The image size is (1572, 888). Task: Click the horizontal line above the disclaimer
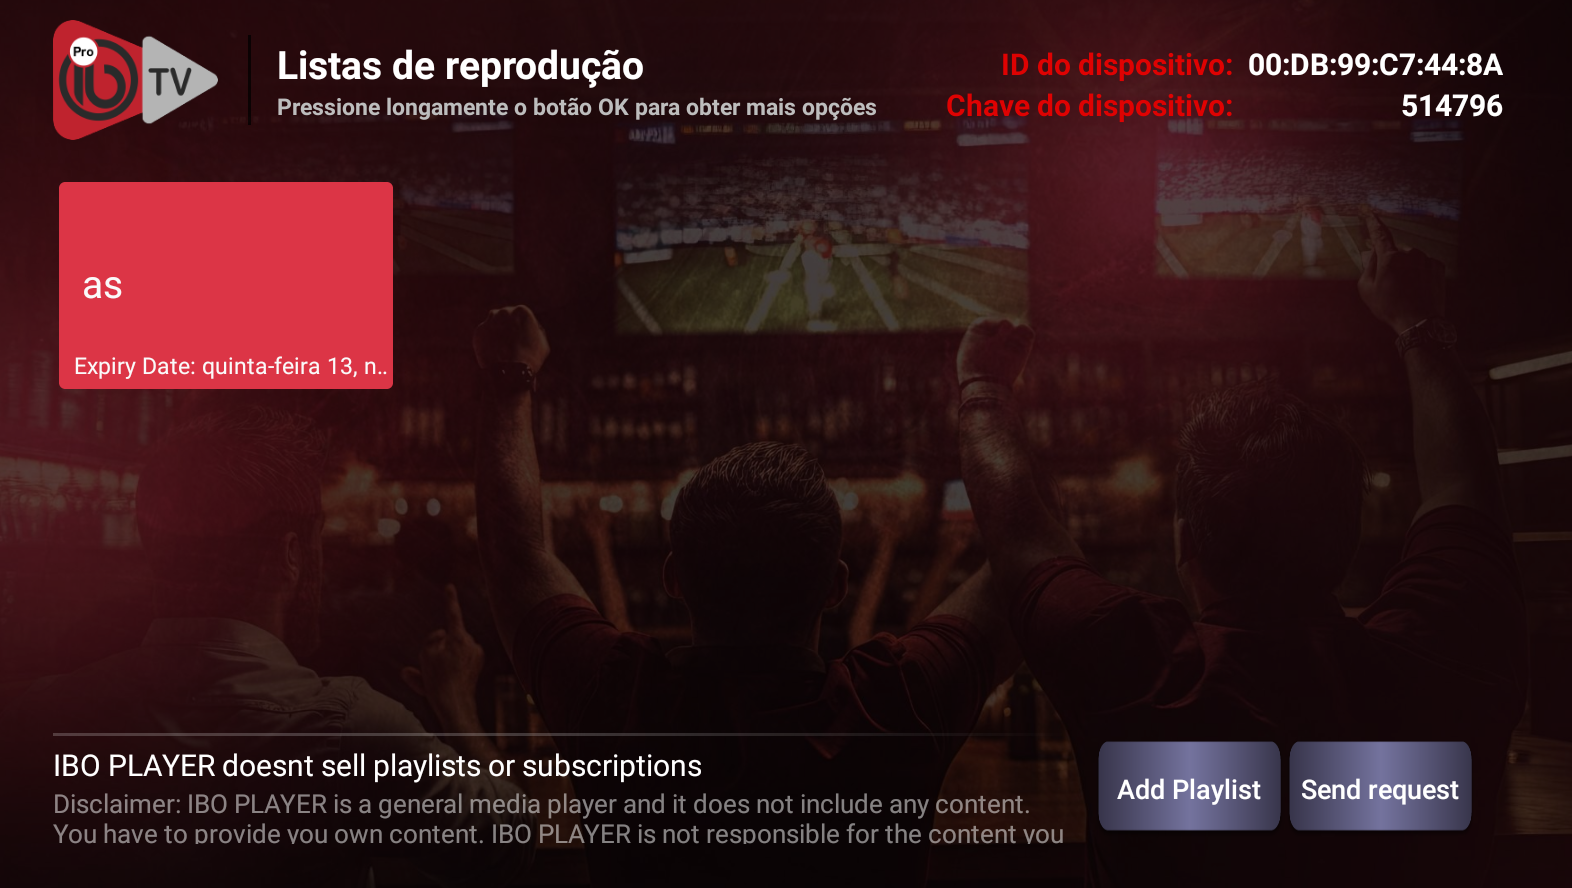point(560,735)
